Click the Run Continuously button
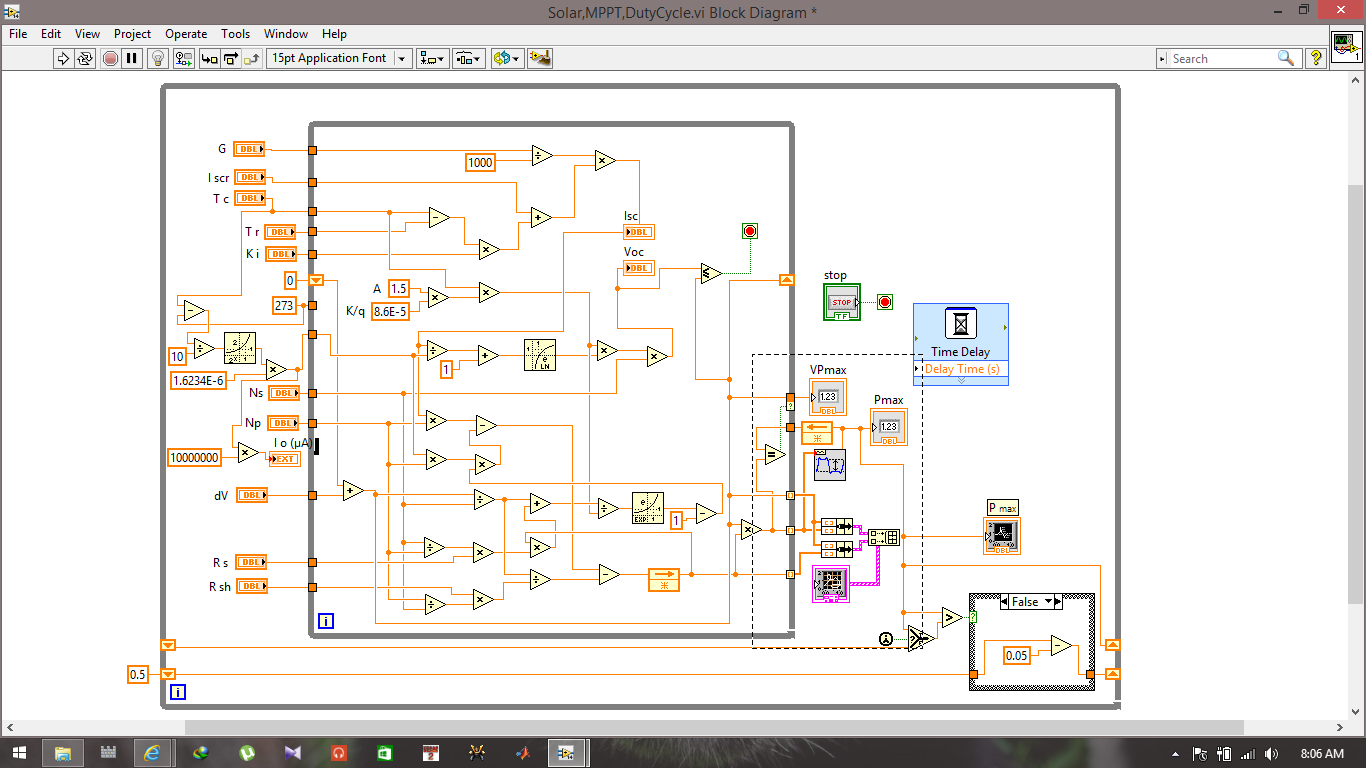Screen dimensions: 1366x768 pyautogui.click(x=85, y=58)
